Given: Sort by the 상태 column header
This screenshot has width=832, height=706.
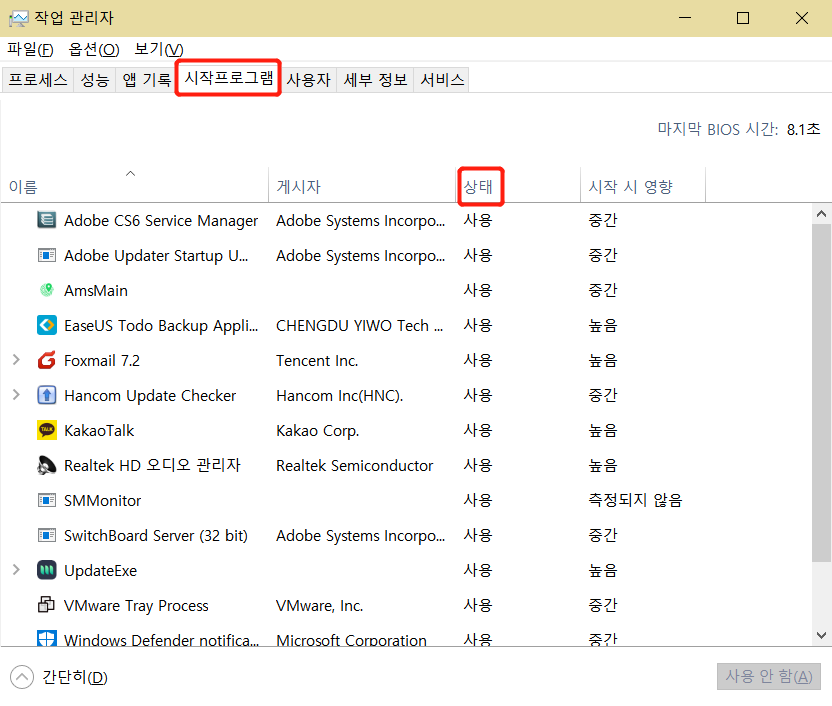Looking at the screenshot, I should (x=480, y=187).
